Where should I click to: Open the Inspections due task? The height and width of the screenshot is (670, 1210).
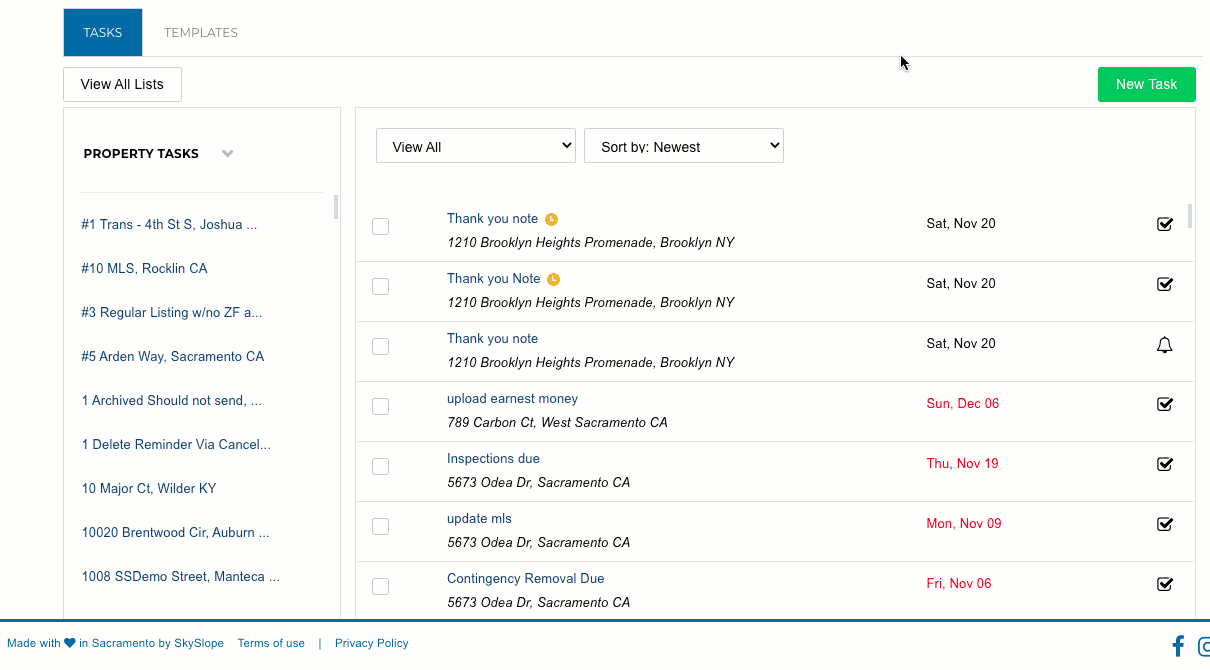pos(493,459)
